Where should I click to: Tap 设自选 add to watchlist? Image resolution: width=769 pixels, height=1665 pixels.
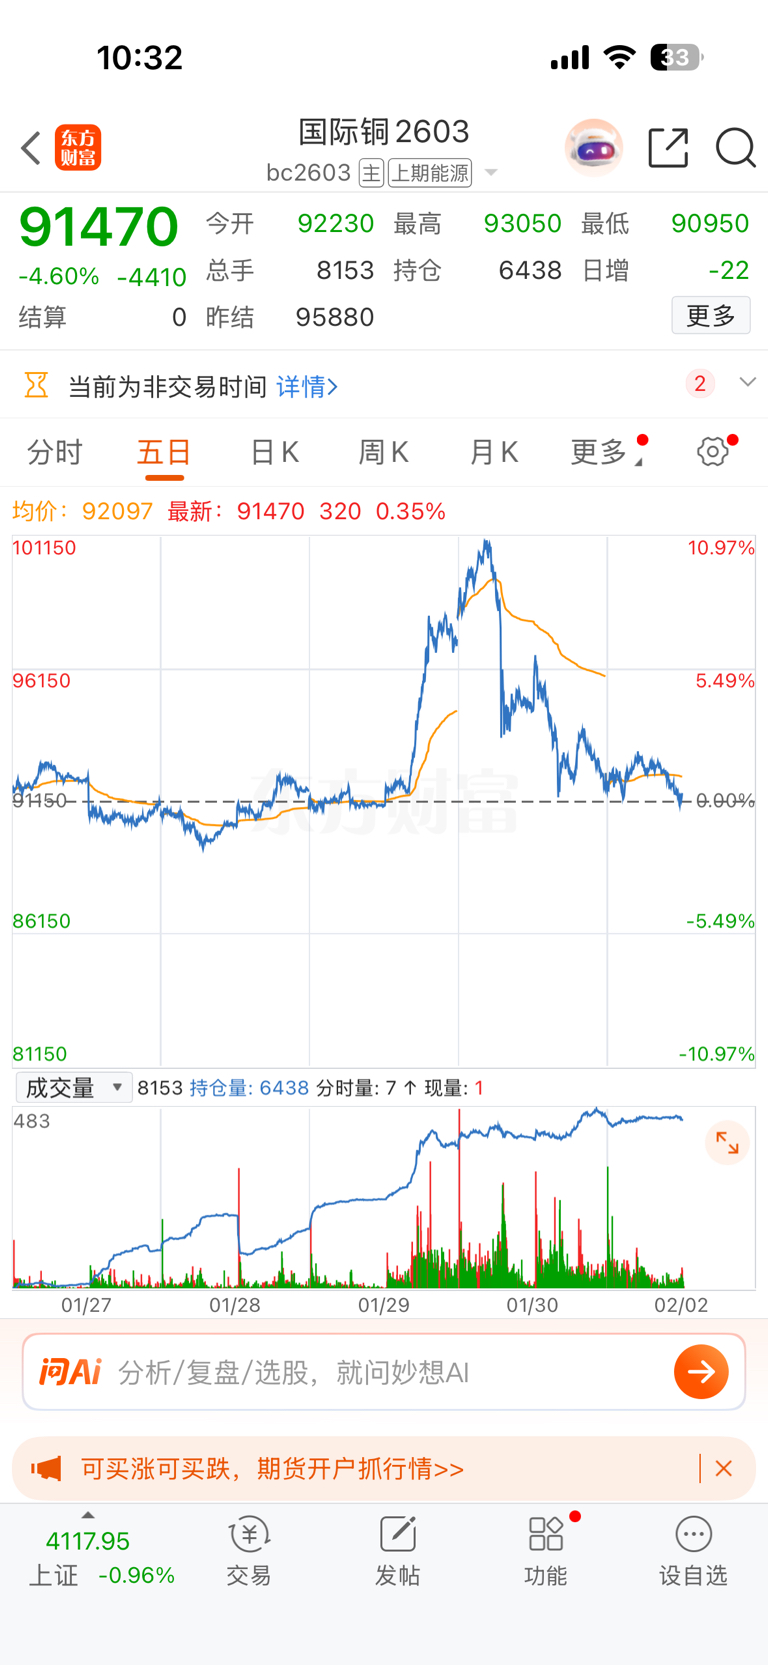[693, 1551]
